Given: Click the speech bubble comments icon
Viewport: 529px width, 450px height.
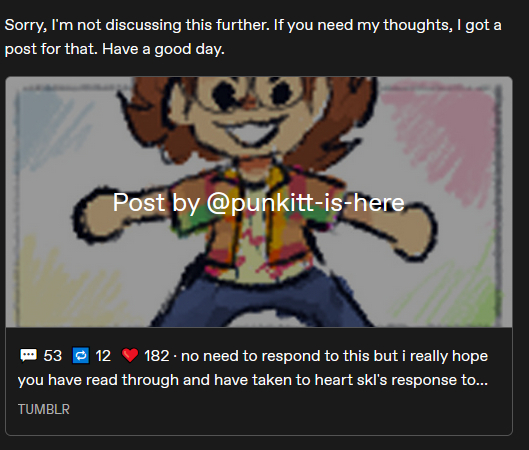Looking at the screenshot, I should (x=28, y=355).
